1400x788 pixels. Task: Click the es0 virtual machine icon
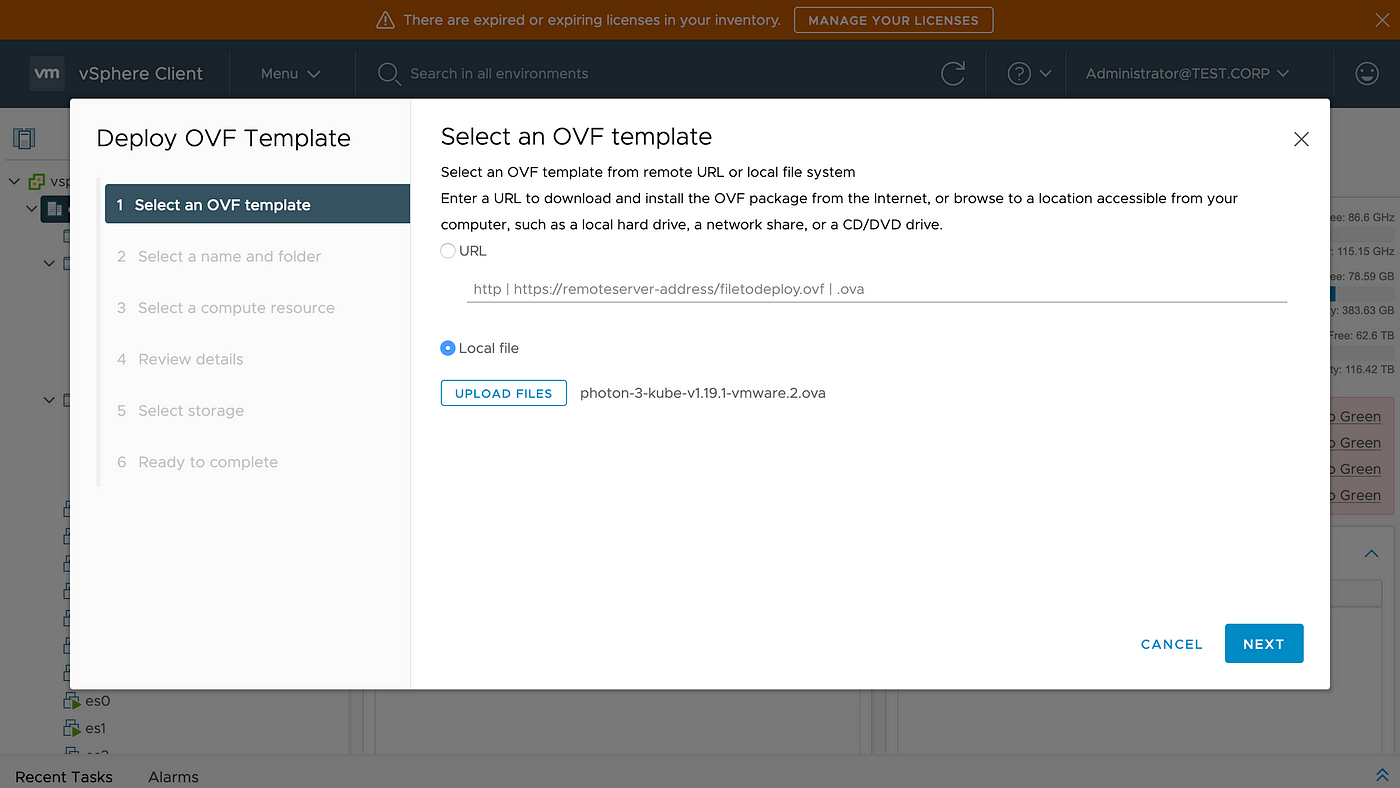pos(72,702)
